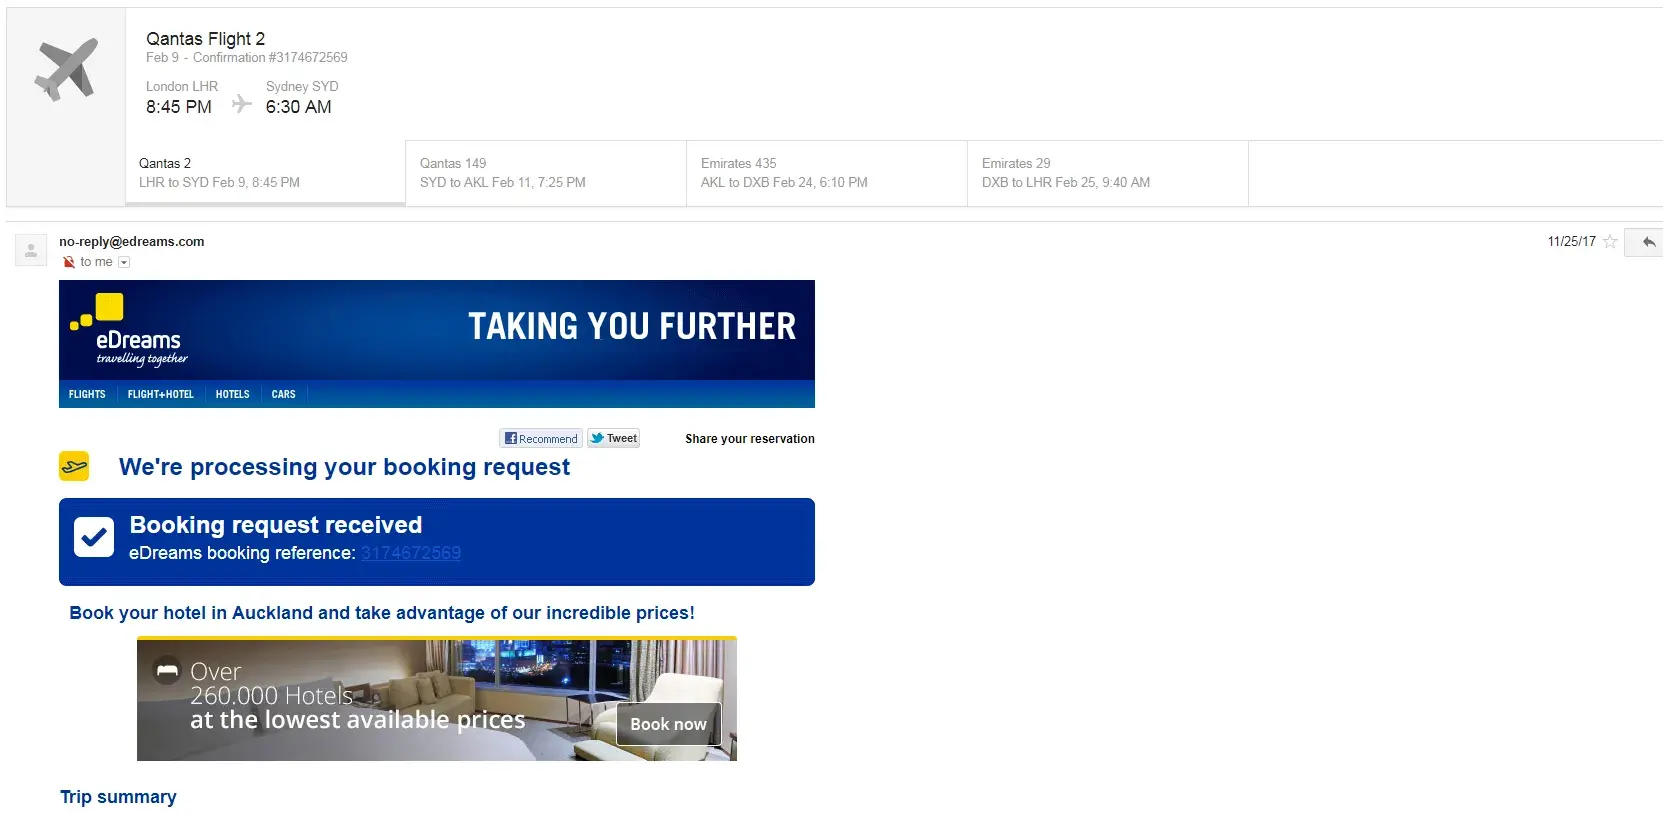Click the 'Share your reservation' label
The image size is (1663, 815).
pyautogui.click(x=750, y=439)
